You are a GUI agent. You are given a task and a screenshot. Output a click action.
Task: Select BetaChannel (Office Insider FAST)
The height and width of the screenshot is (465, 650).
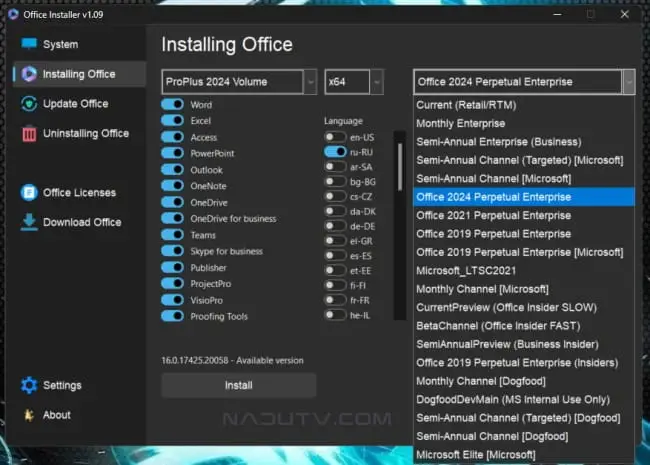coord(524,326)
